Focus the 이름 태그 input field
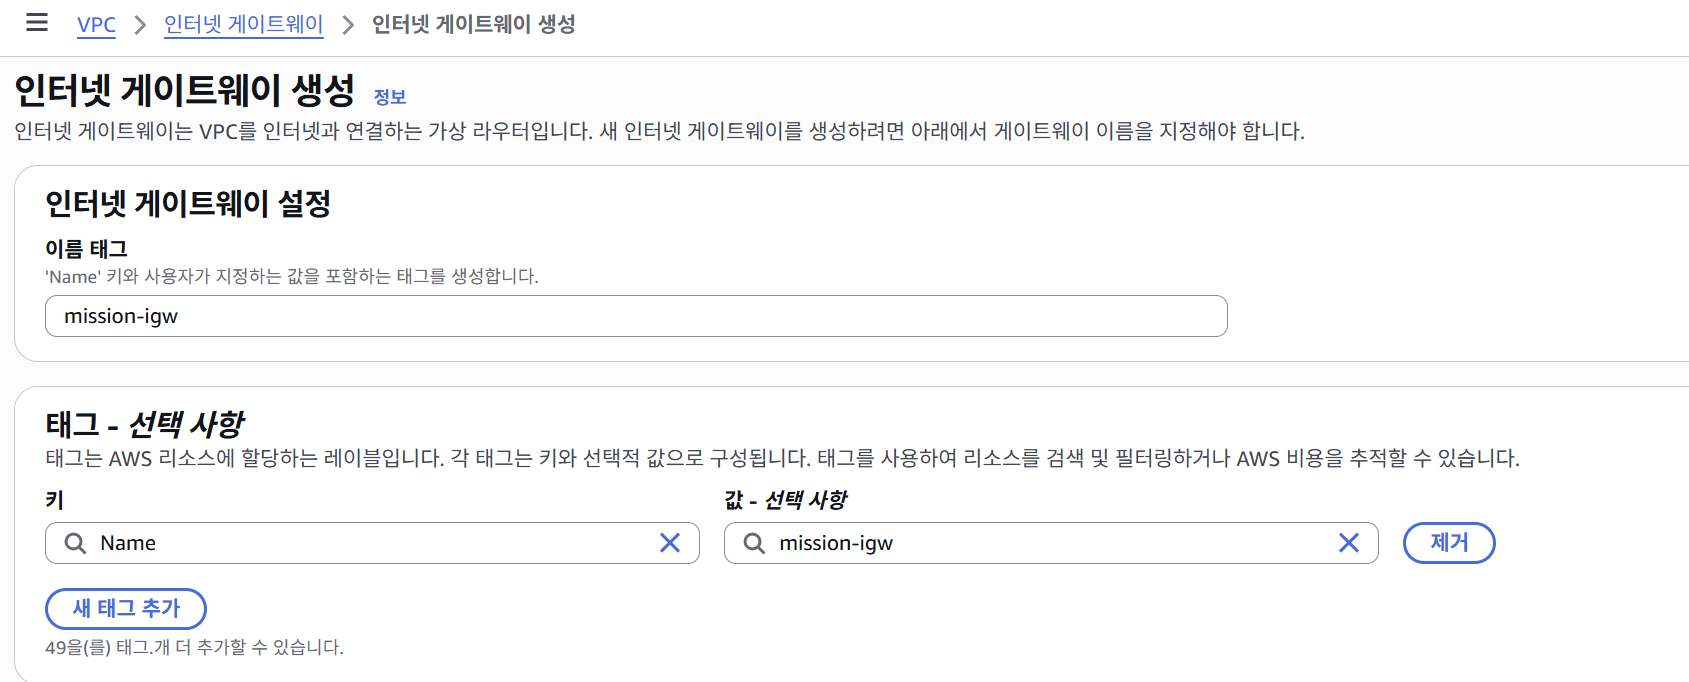The width and height of the screenshot is (1689, 682). 636,316
